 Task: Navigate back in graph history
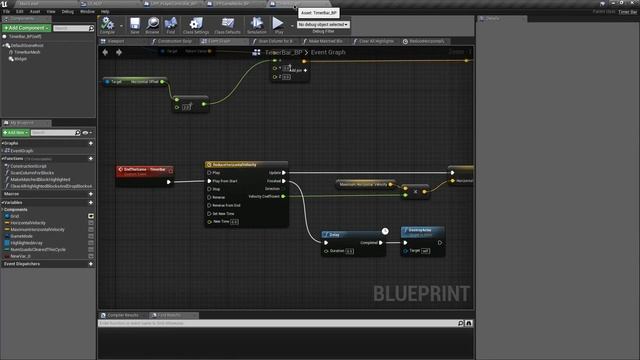click(x=105, y=52)
